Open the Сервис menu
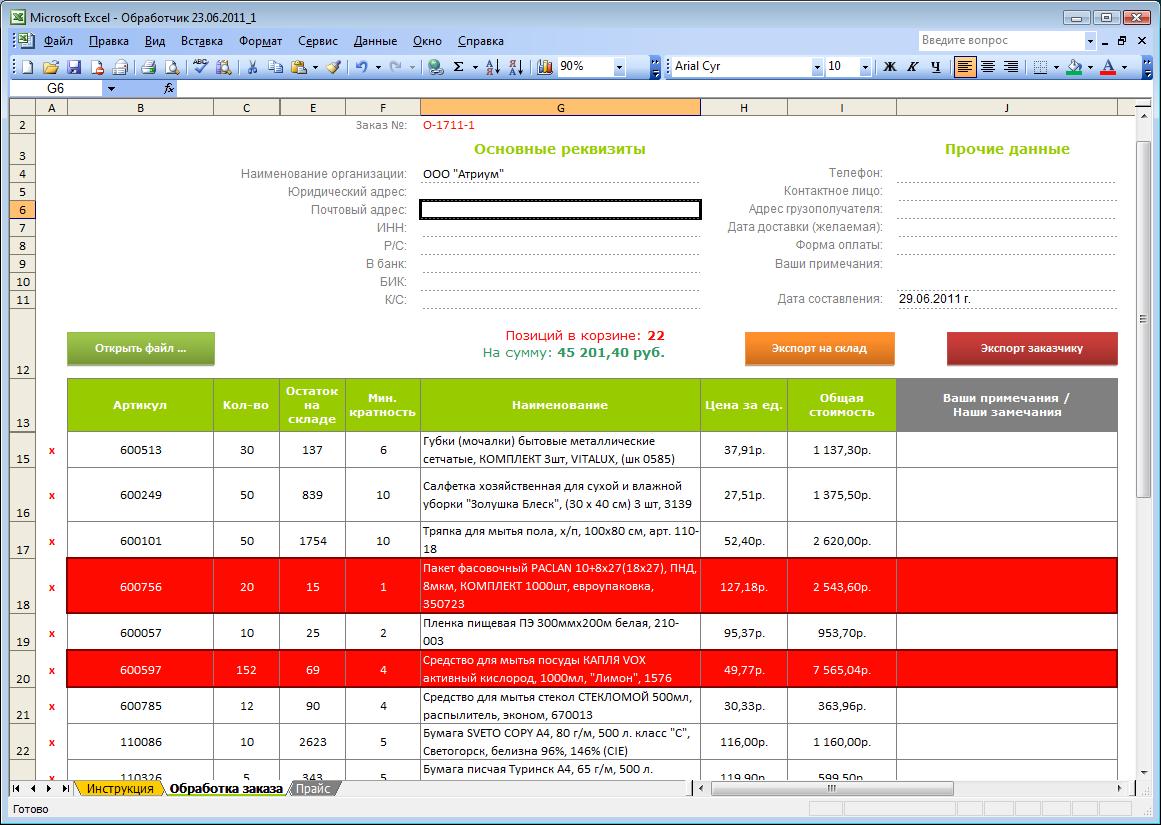This screenshot has height=825, width=1161. click(318, 41)
